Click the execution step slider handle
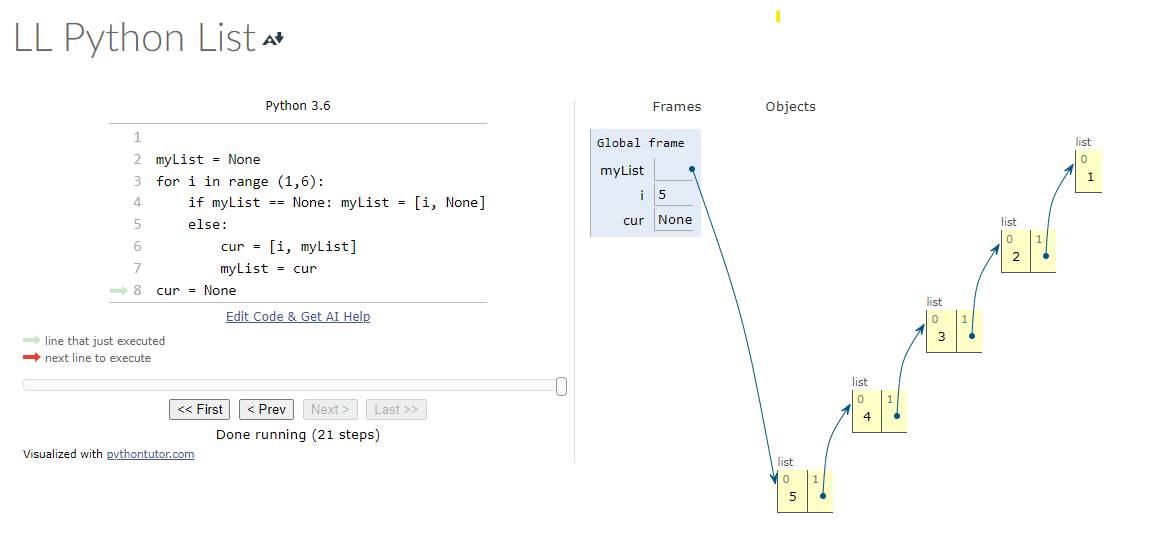The width and height of the screenshot is (1154, 552). click(562, 386)
